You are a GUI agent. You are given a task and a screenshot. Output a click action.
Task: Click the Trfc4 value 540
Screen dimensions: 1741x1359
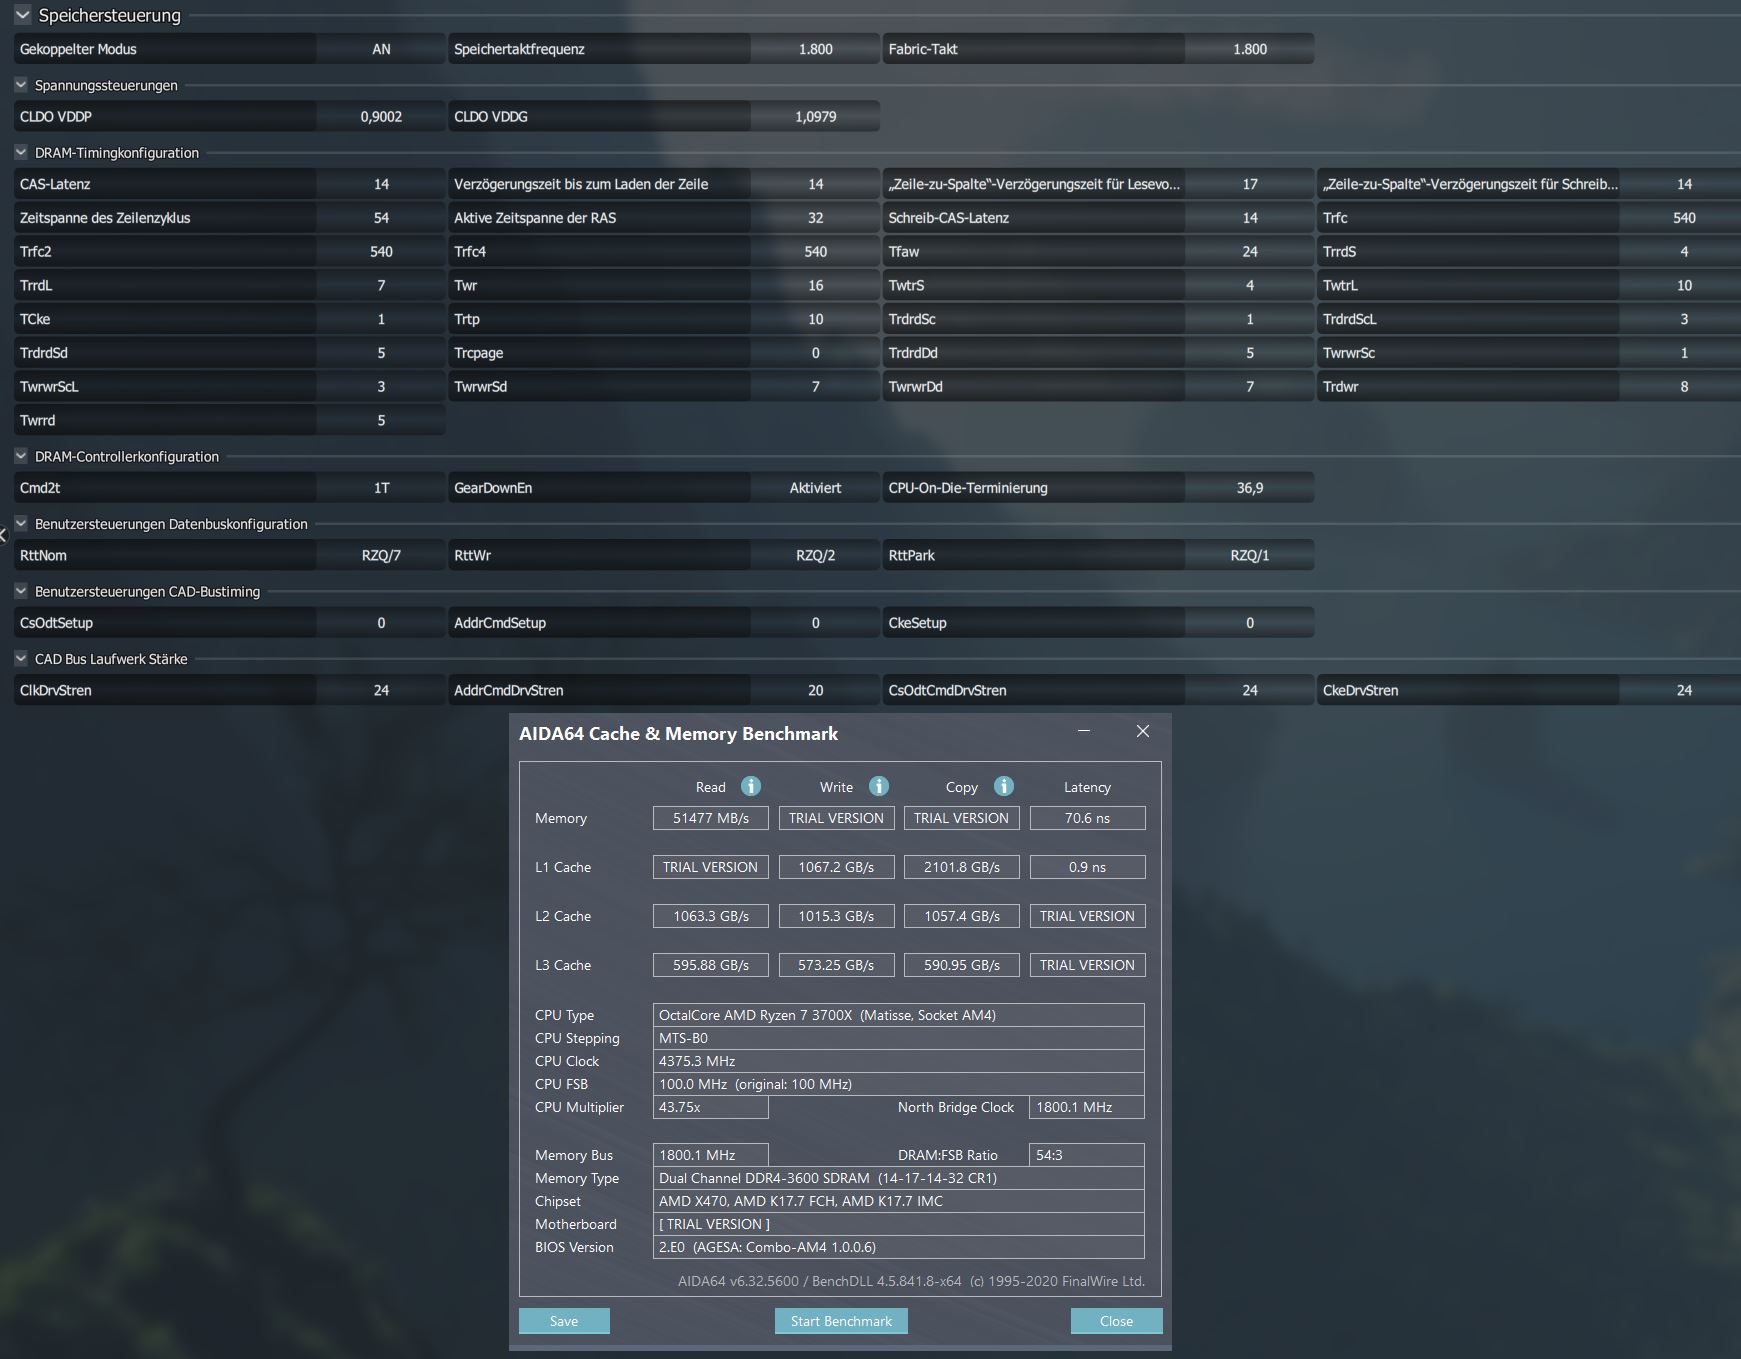(x=815, y=252)
